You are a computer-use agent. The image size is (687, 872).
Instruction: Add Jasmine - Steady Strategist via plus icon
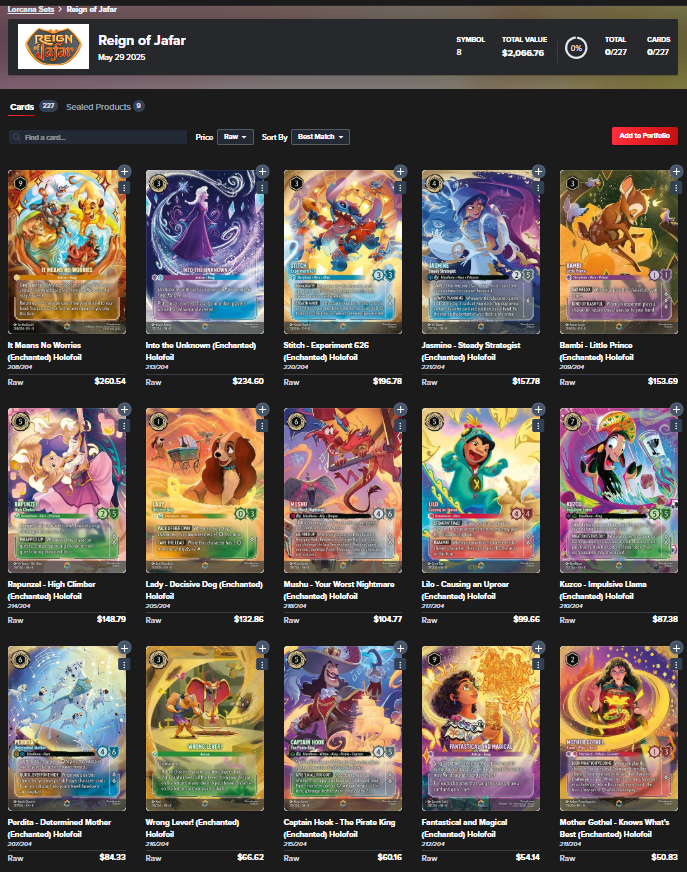coord(538,171)
